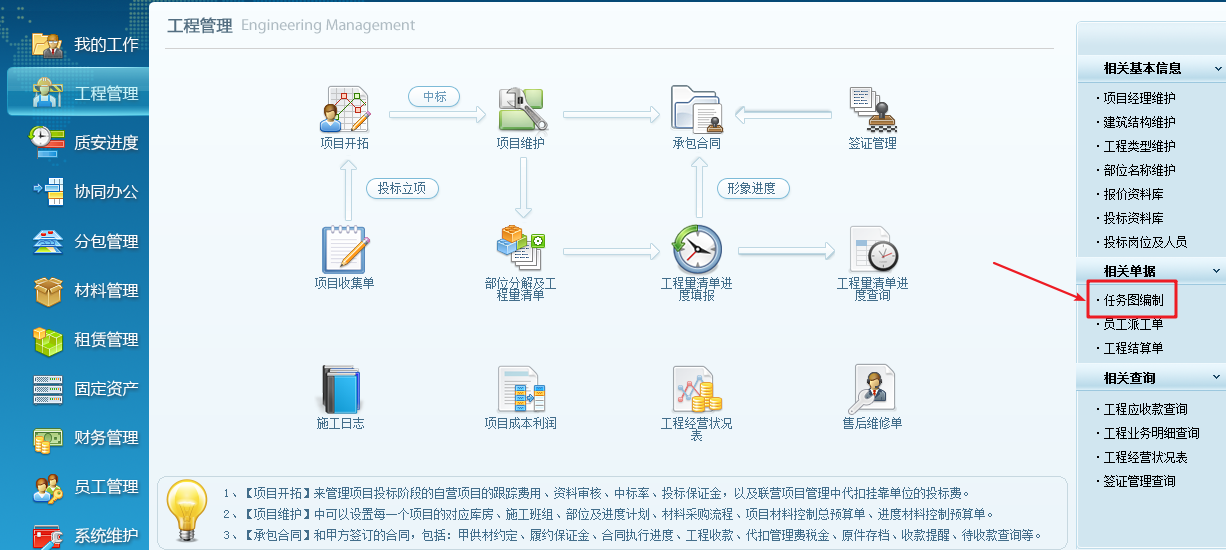Click the 质安进度 sidebar icon
This screenshot has height=550, width=1226.
pos(48,142)
